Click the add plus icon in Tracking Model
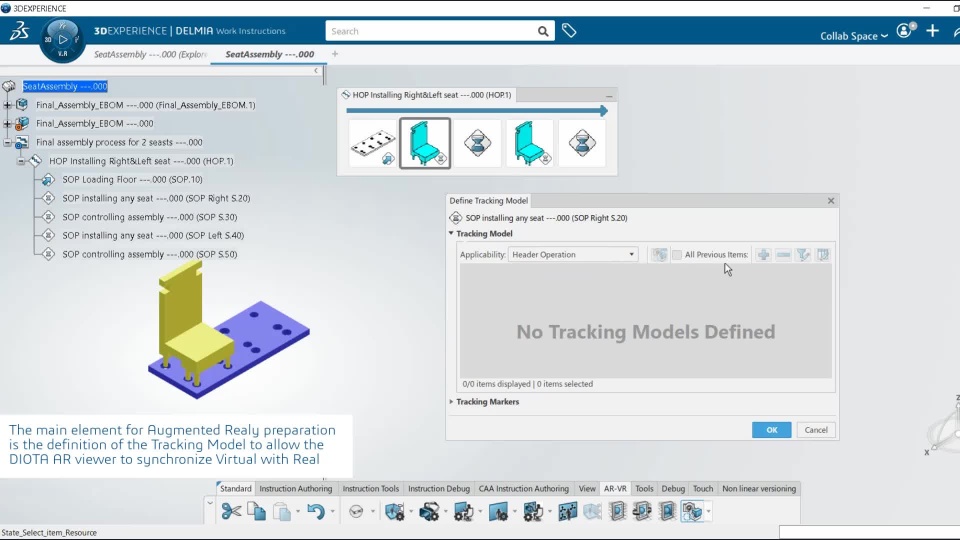This screenshot has height=540, width=960. pos(763,255)
